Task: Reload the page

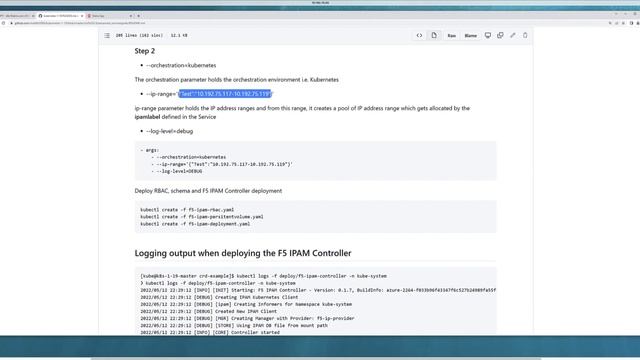Action: tap(4, 23)
